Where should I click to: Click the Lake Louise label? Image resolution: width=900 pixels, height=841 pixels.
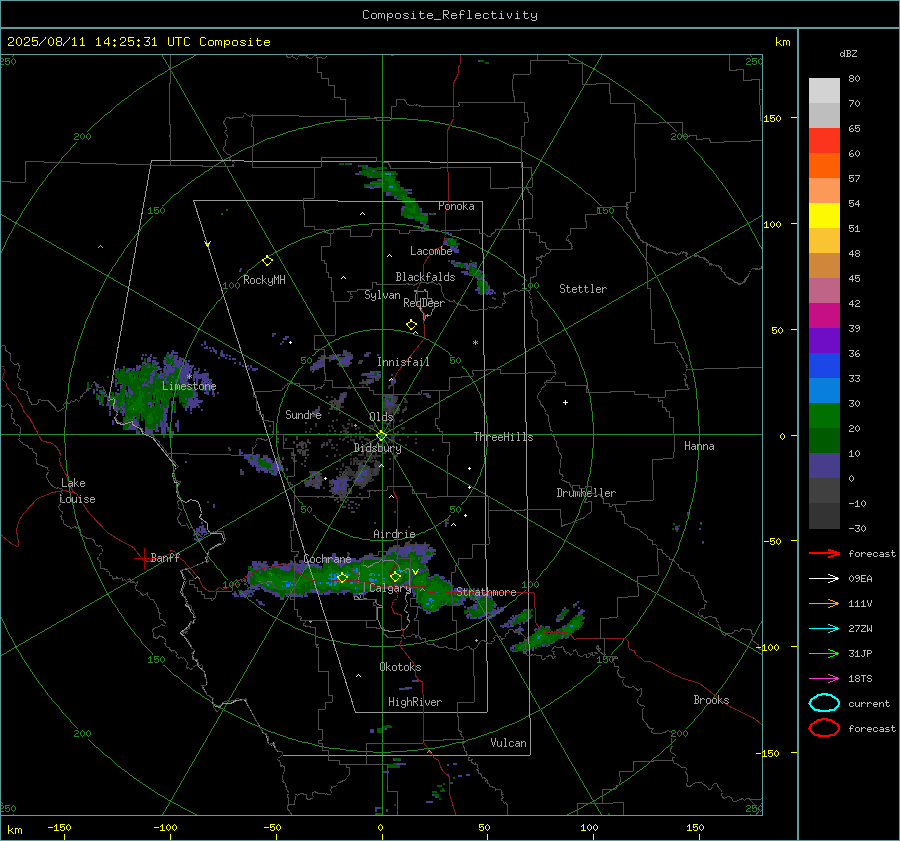77,491
